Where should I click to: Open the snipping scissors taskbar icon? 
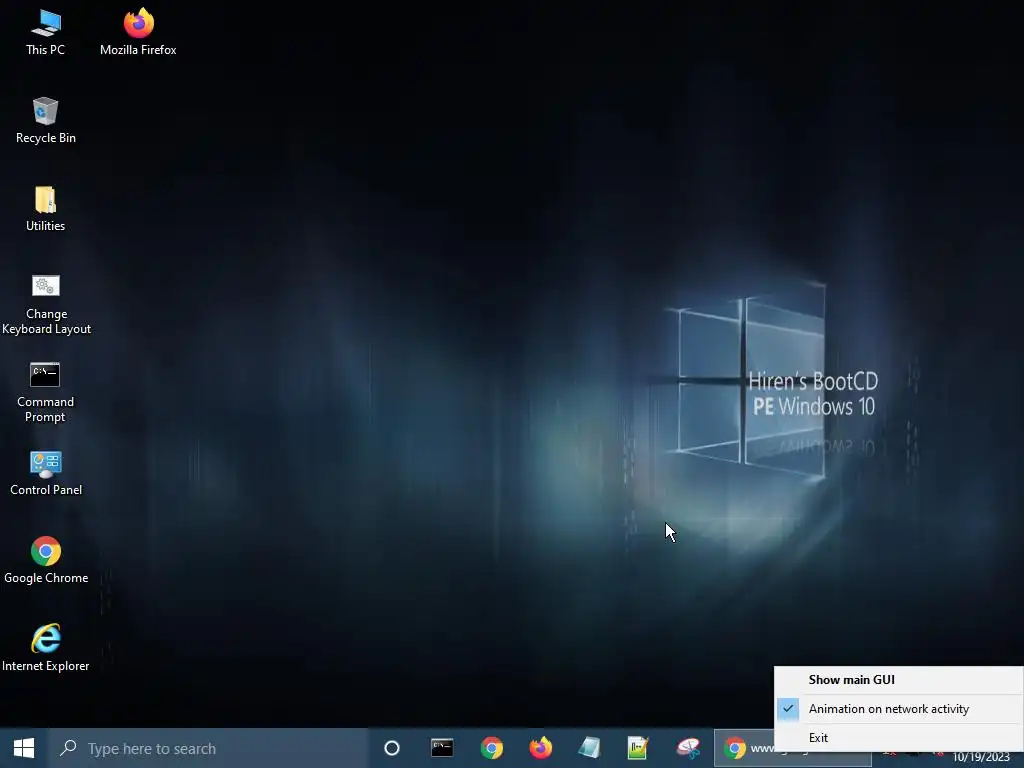[x=688, y=748]
